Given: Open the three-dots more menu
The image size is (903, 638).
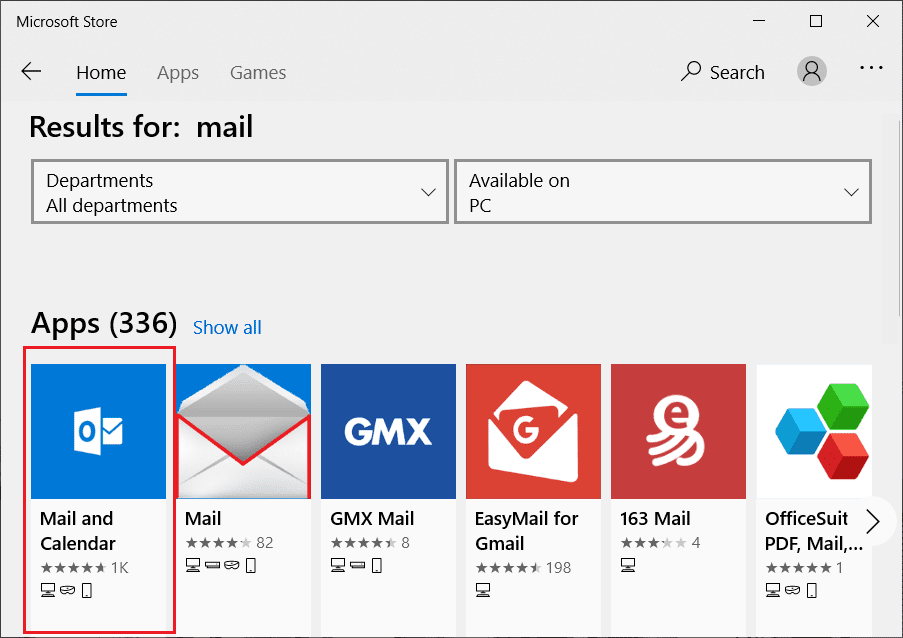Looking at the screenshot, I should 871,68.
